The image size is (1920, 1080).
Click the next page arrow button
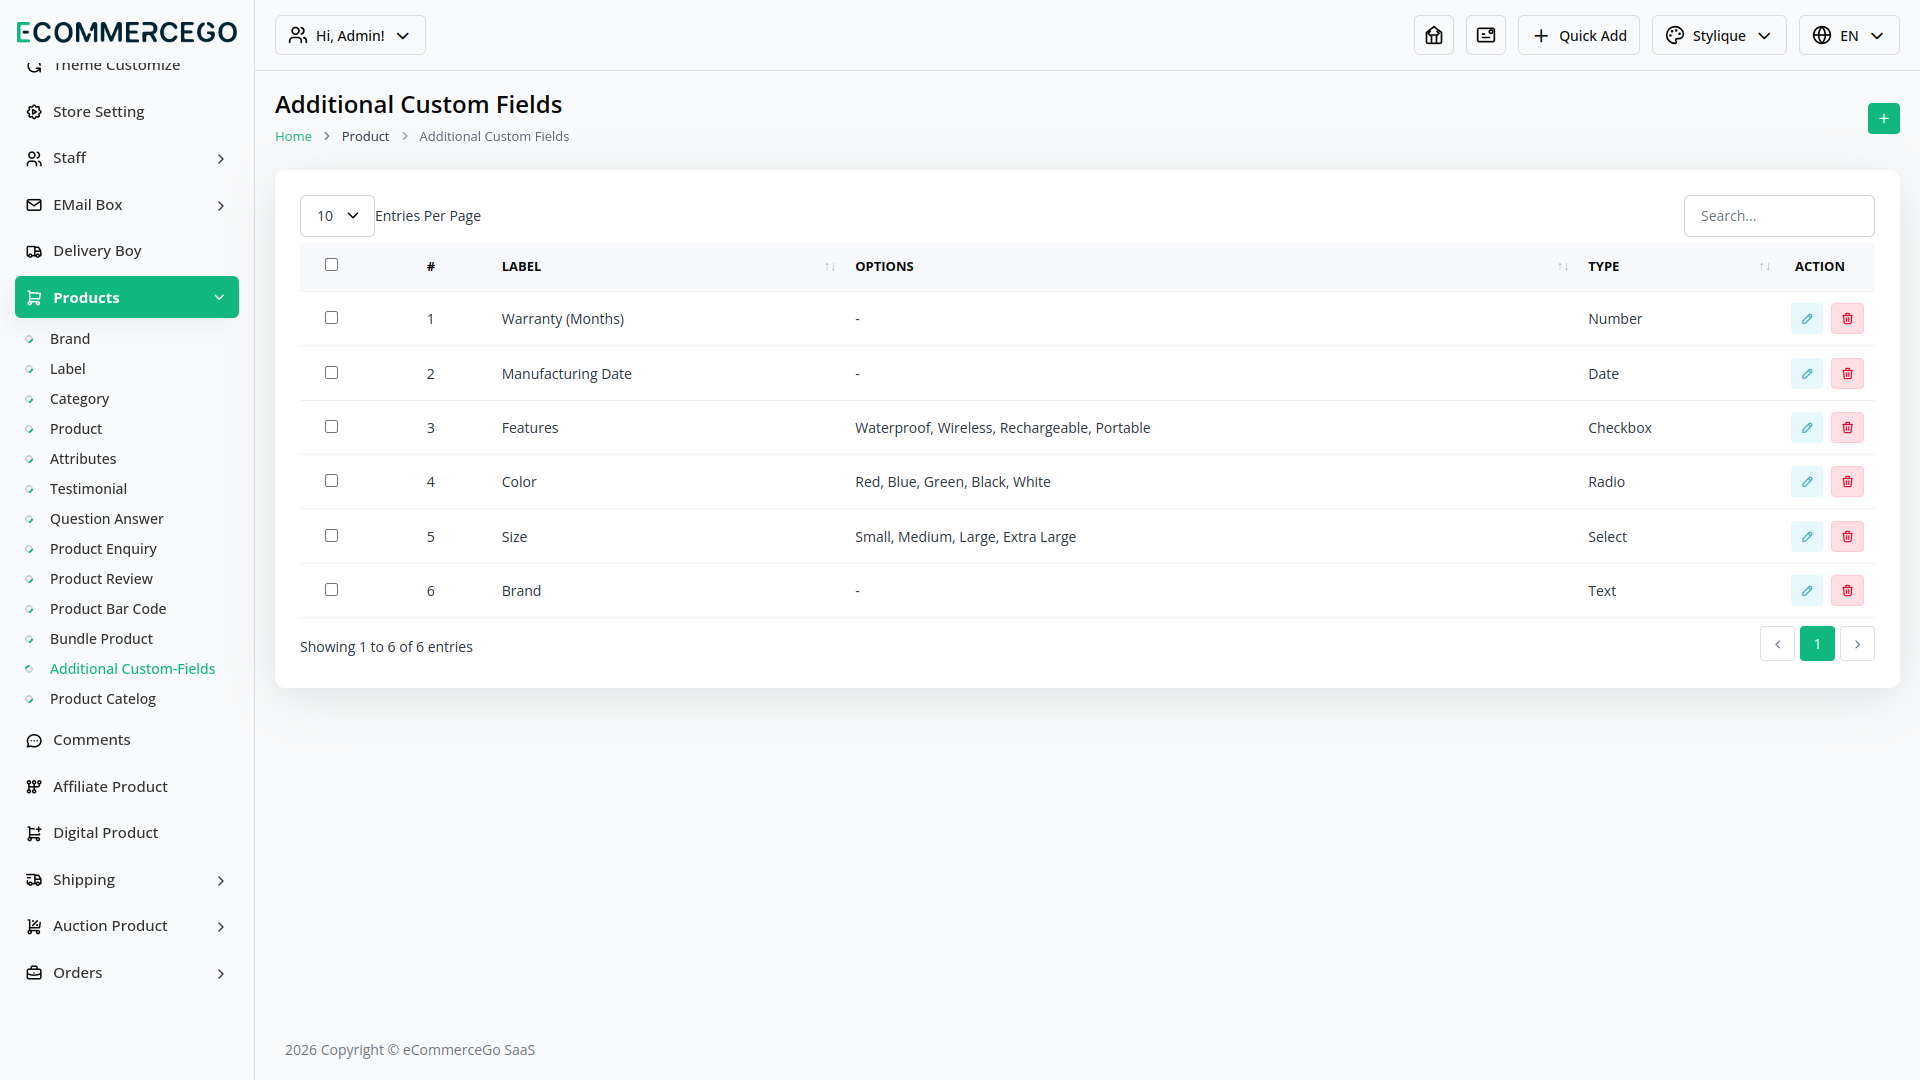pos(1857,644)
